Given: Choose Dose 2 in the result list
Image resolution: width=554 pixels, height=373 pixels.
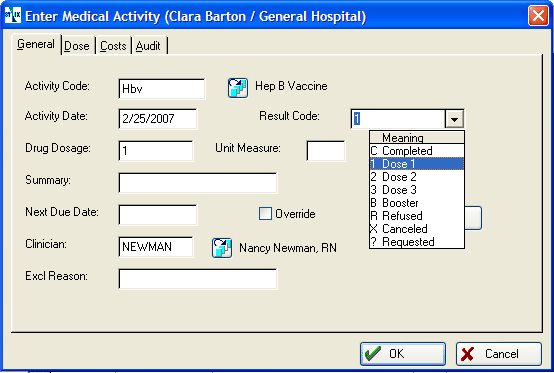Looking at the screenshot, I should click(x=417, y=177).
